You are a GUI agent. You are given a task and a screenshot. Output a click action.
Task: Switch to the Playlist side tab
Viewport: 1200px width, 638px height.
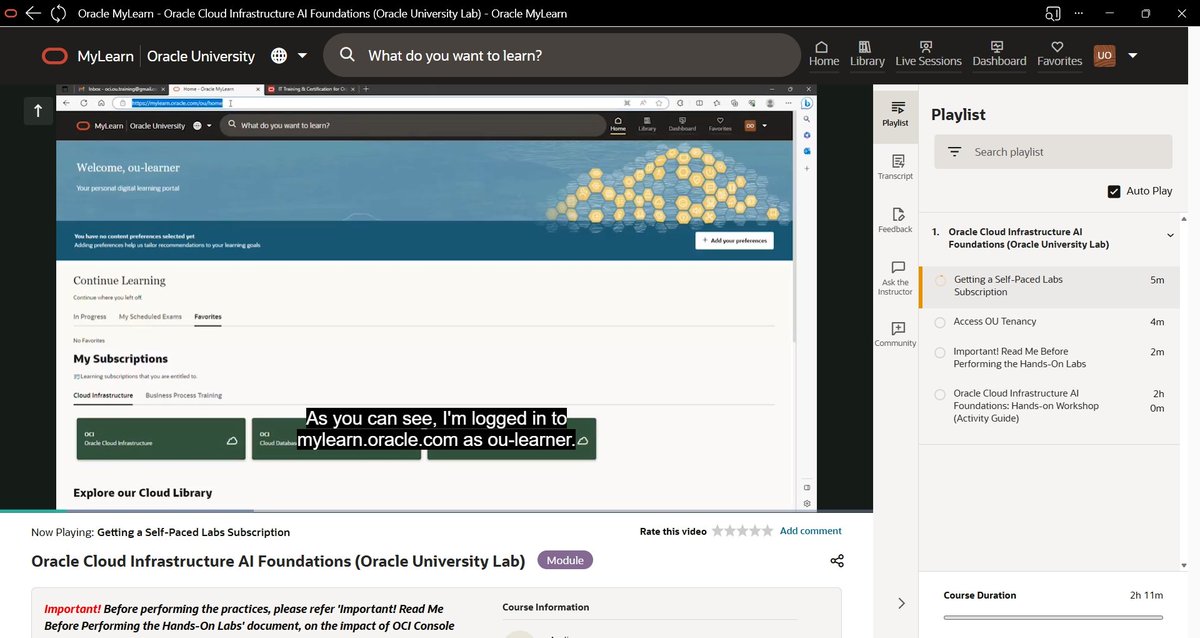click(x=895, y=114)
